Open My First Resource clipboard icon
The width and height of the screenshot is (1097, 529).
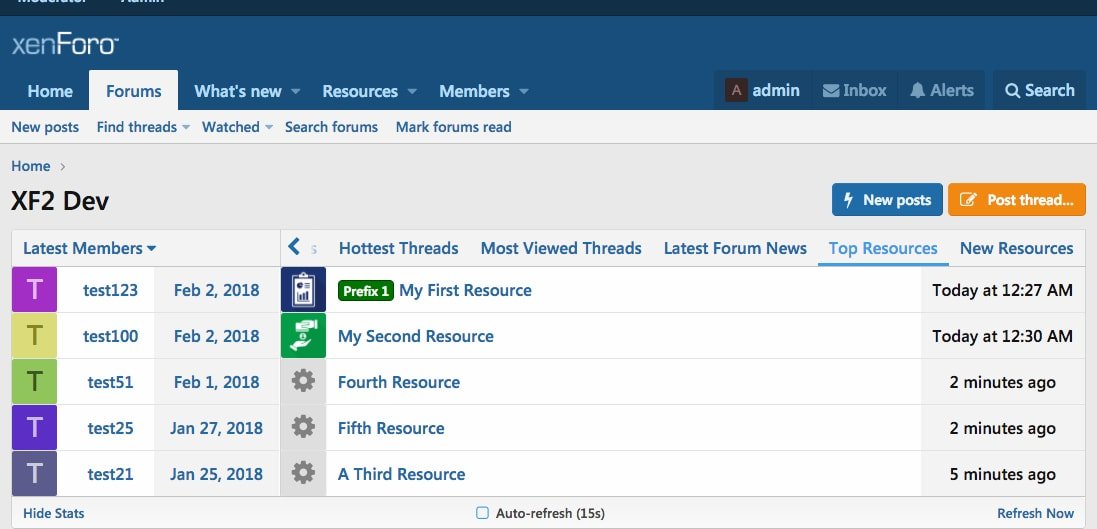pyautogui.click(x=304, y=290)
